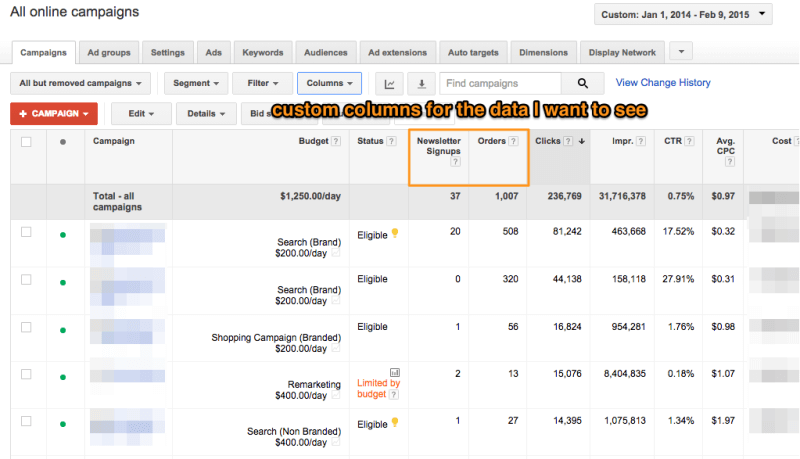Open the performance chart graph icon
The height and width of the screenshot is (459, 800).
(x=389, y=84)
